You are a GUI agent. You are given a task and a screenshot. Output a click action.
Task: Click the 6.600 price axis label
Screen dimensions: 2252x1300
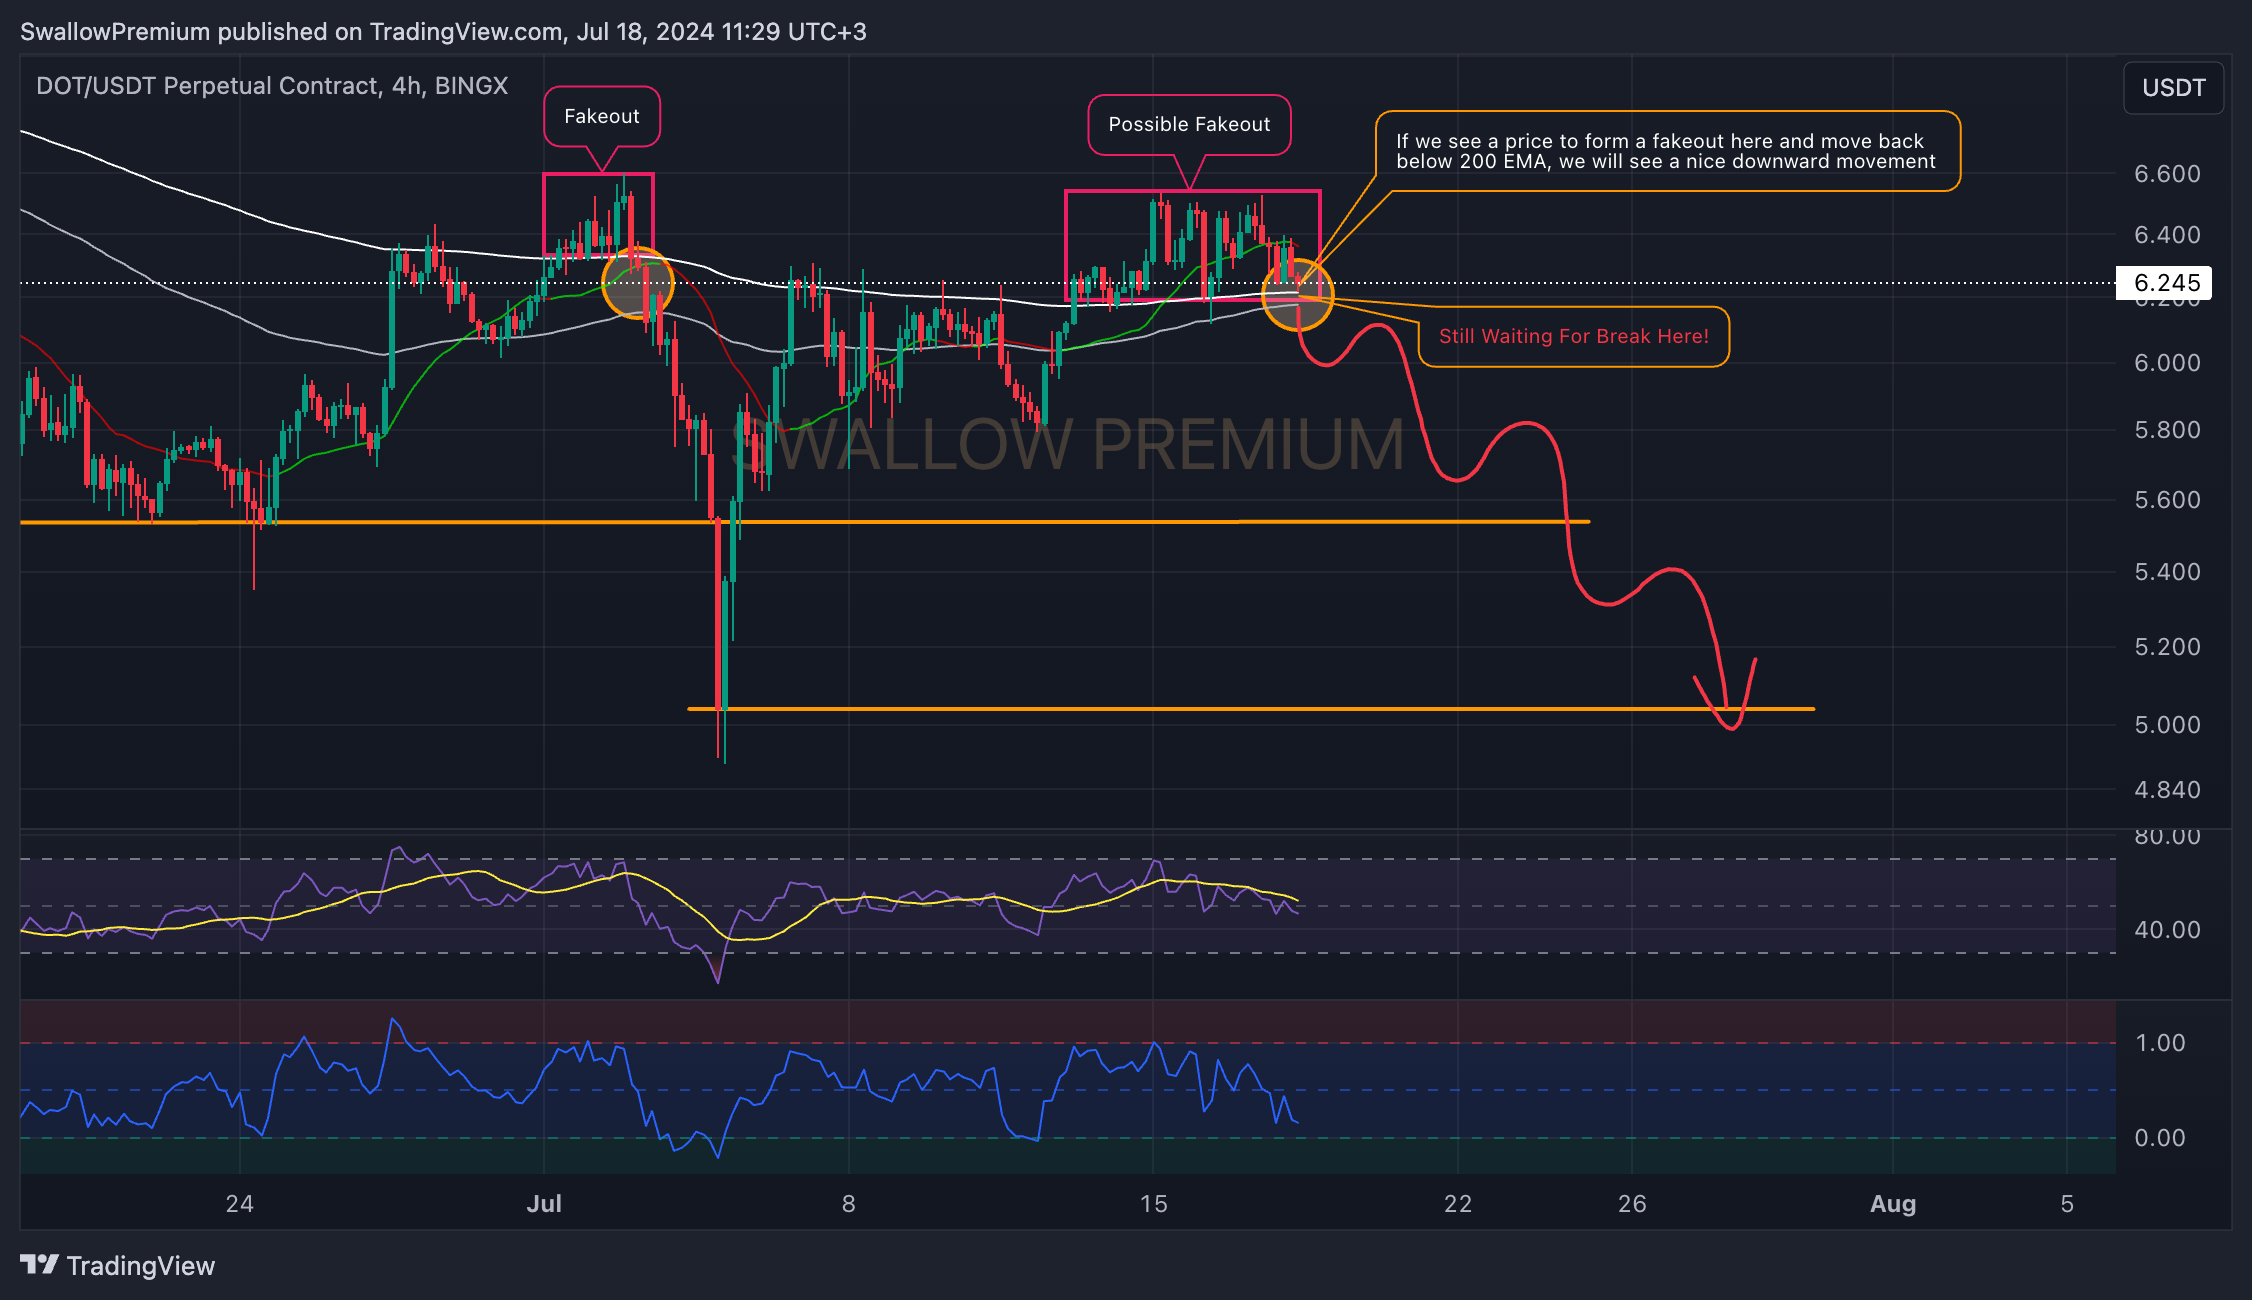(2167, 174)
